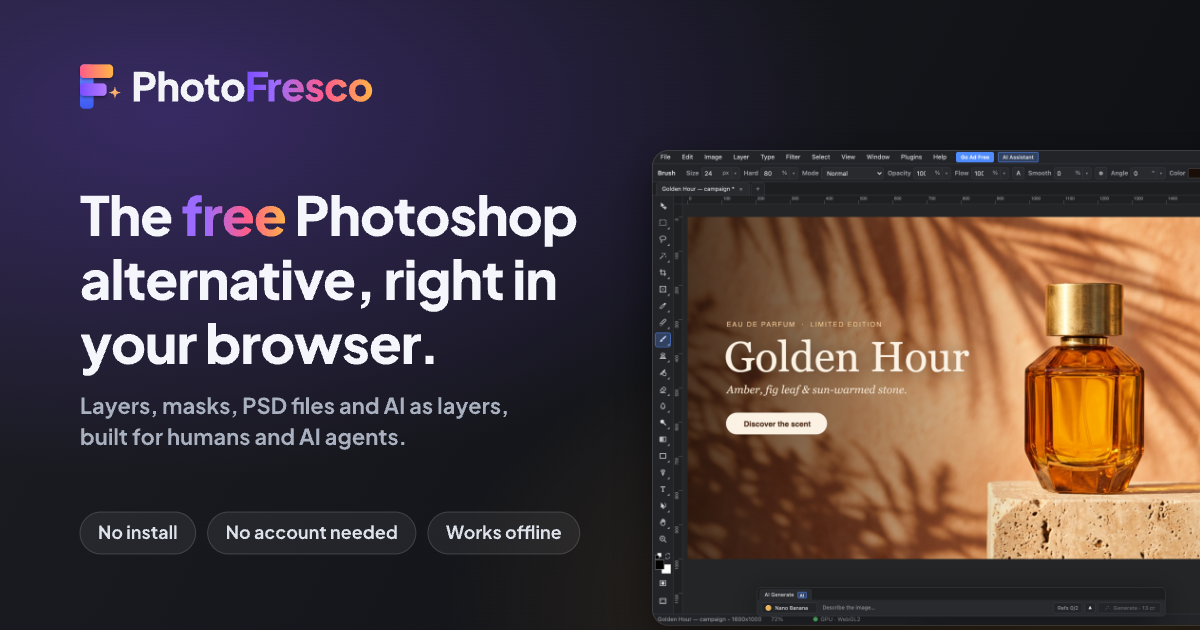Open the Edit menu
The image size is (1200, 630).
click(x=688, y=157)
